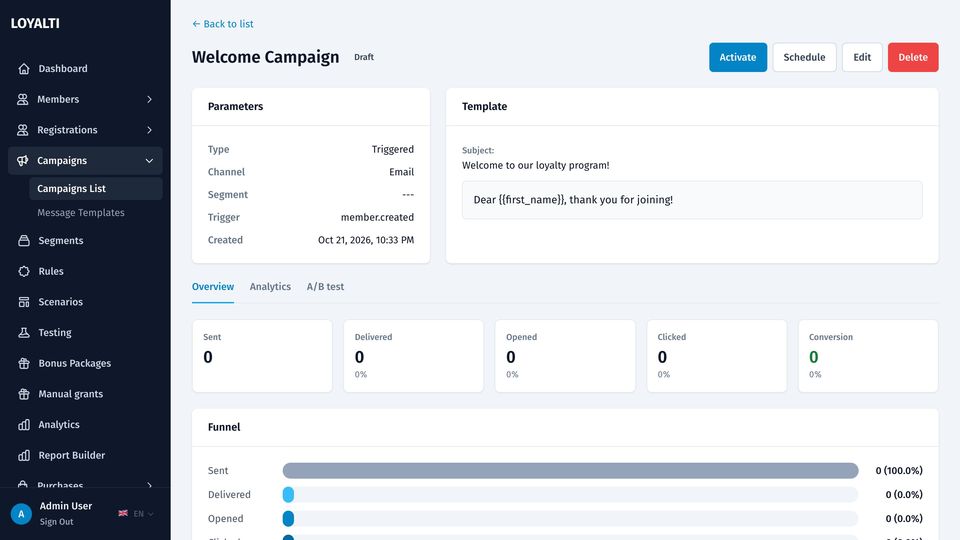
Task: Click the Draft status badge
Action: (x=364, y=57)
